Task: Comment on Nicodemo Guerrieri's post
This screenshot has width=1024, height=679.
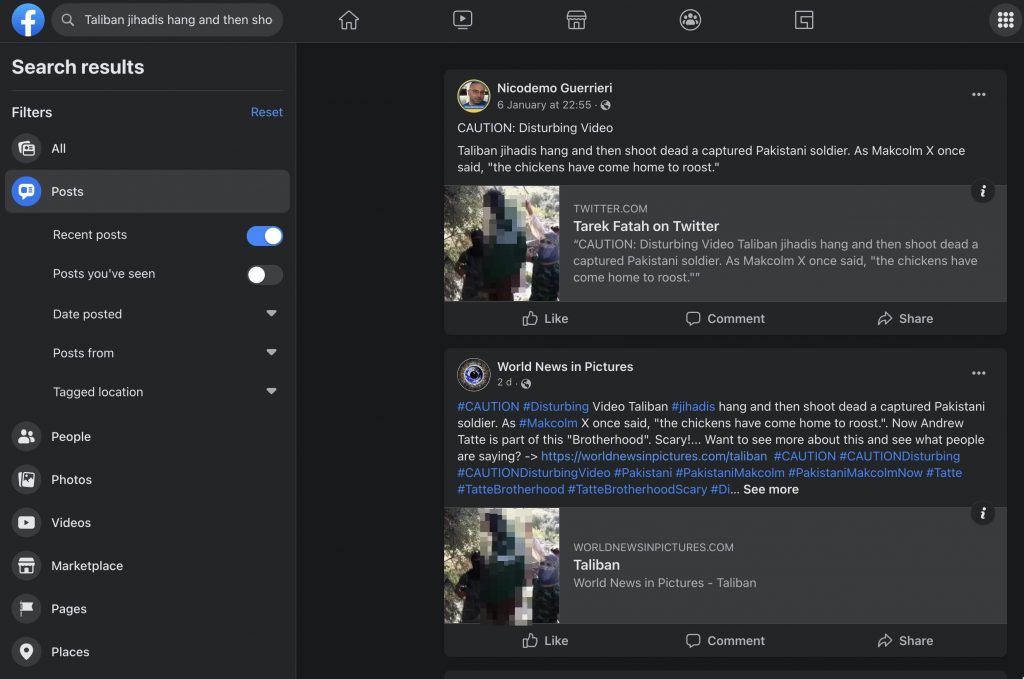Action: coord(725,319)
